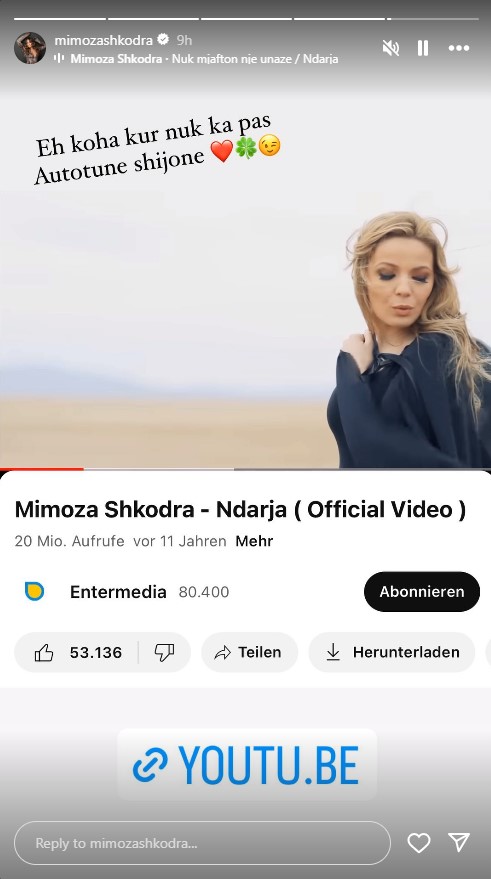491x879 pixels.
Task: Open the YOUTU.BE link sticker
Action: 247,765
